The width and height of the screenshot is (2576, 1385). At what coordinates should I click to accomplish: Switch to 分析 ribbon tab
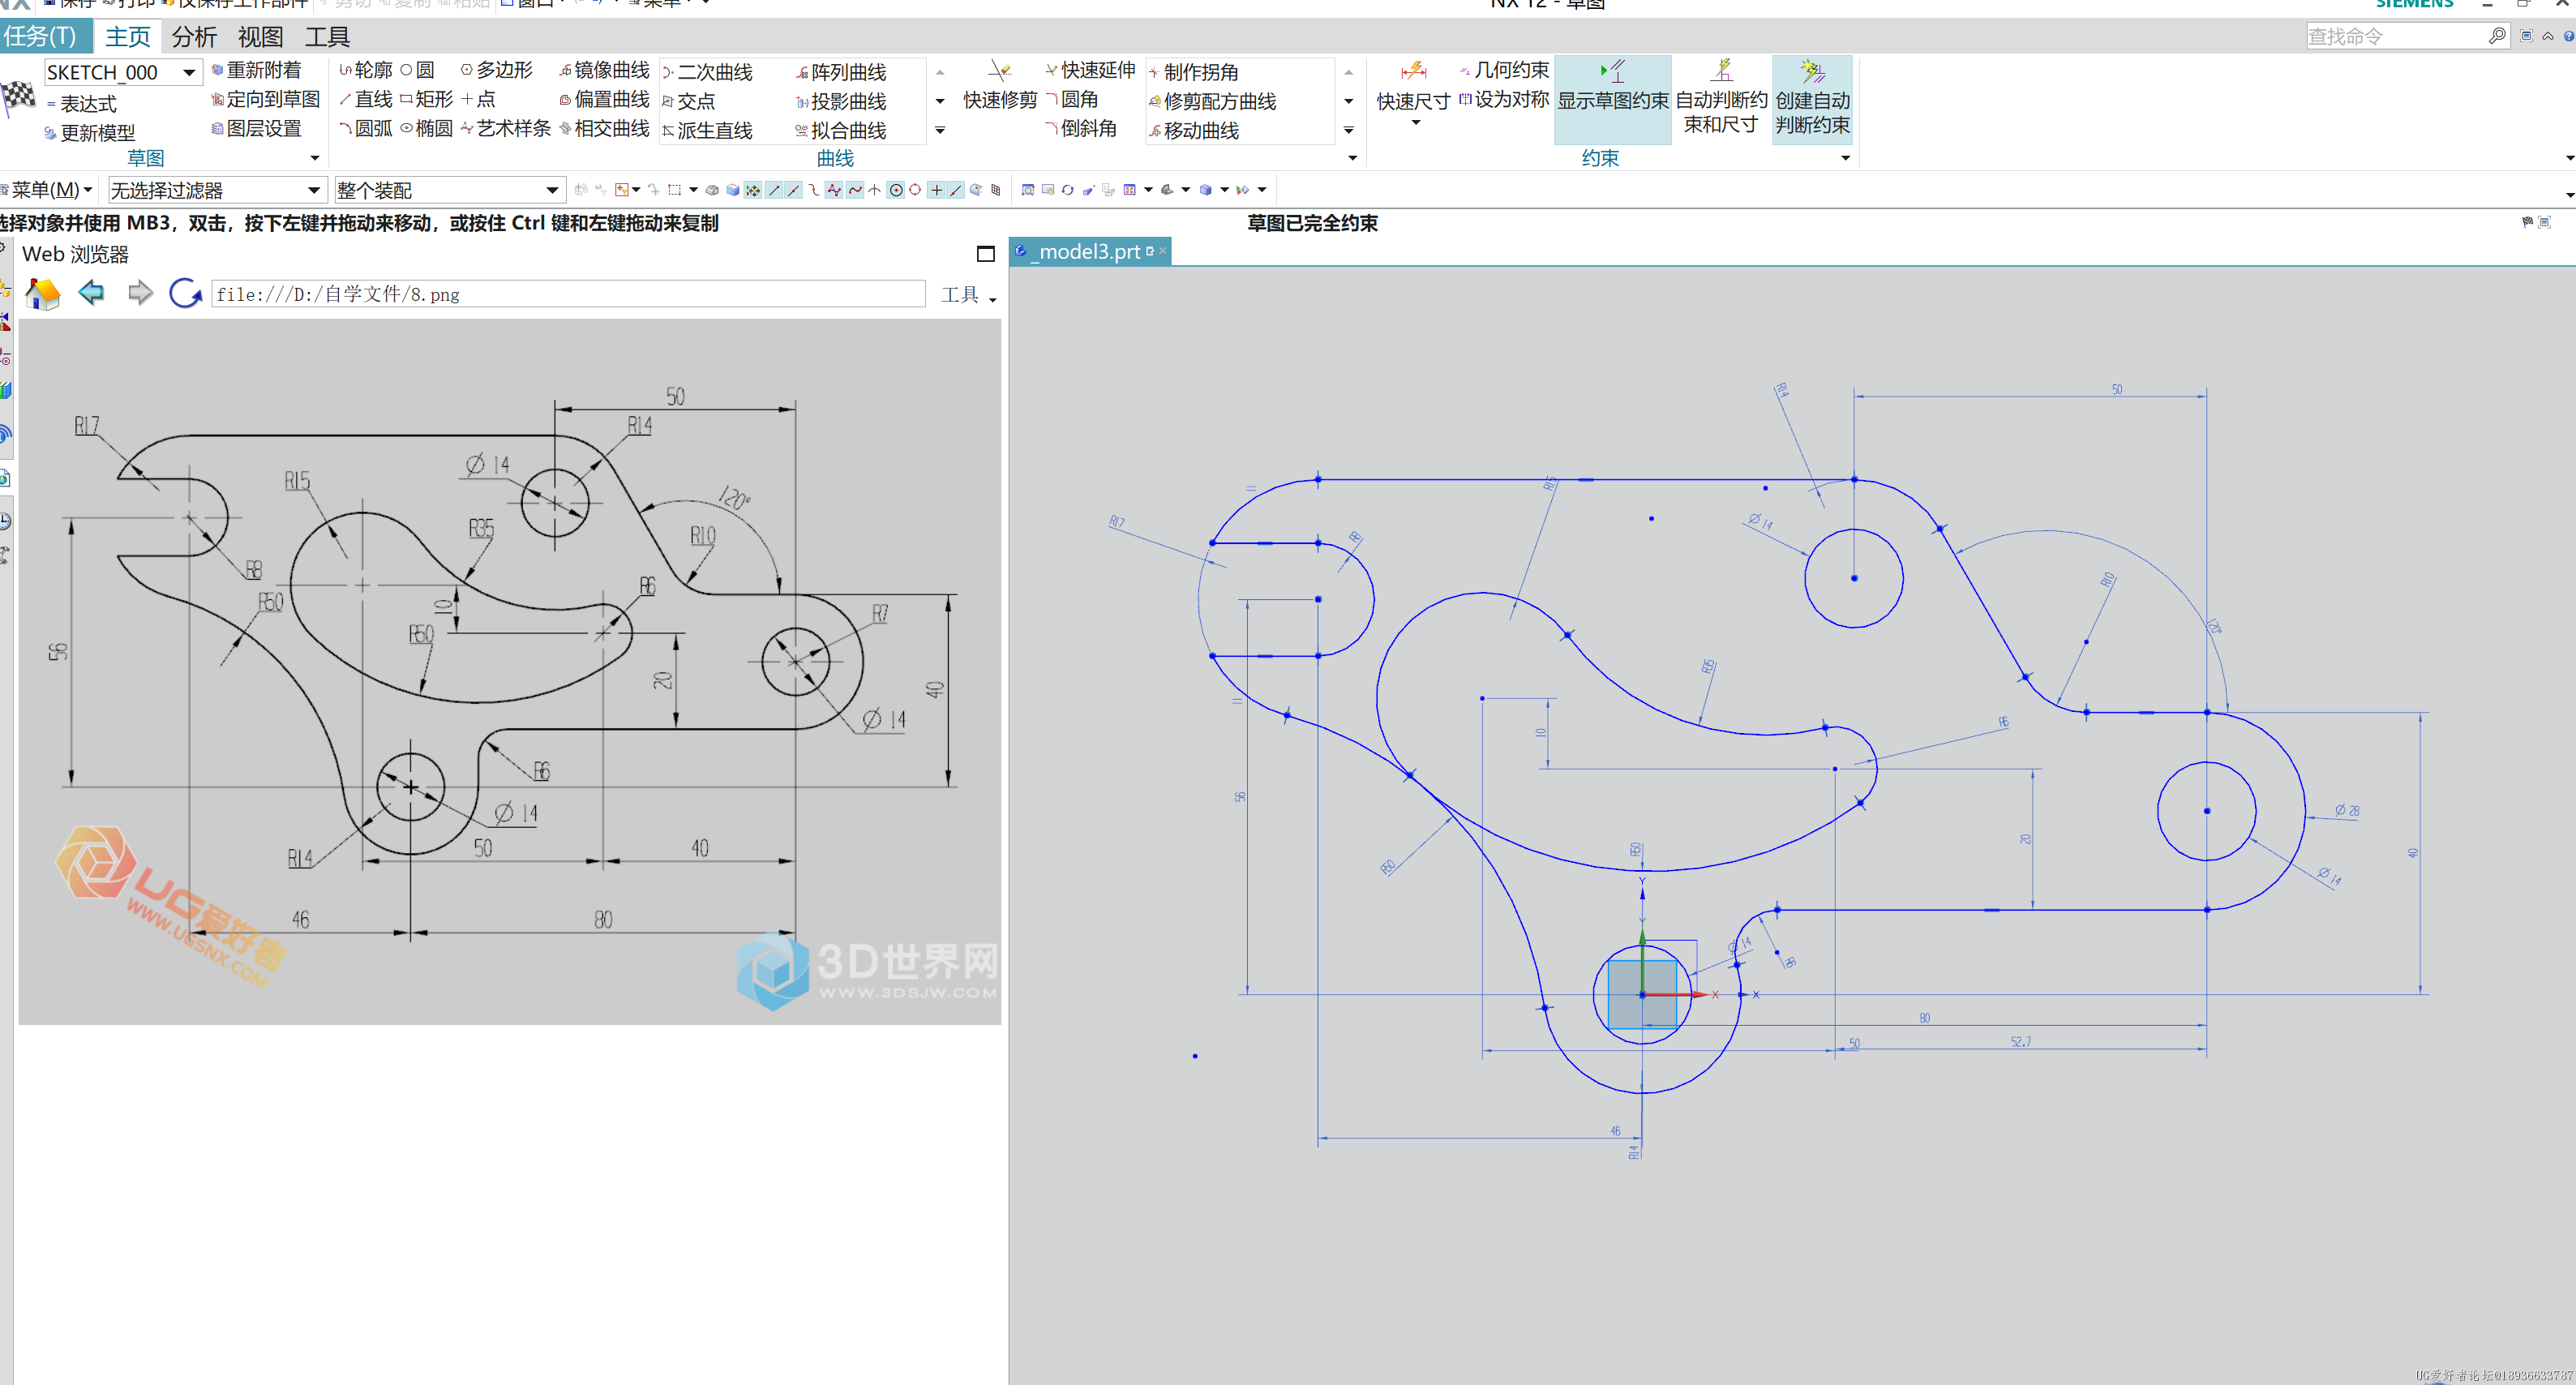pos(194,36)
